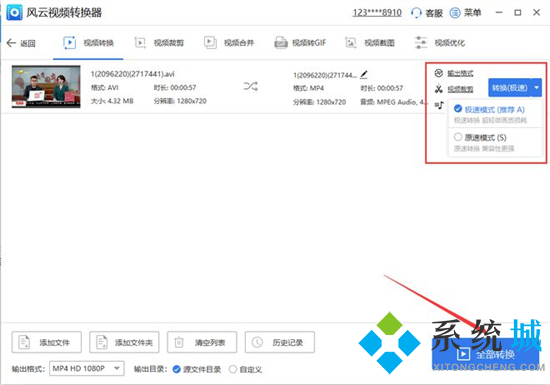Click the music note audio icon
550x385 pixels.
[x=439, y=105]
